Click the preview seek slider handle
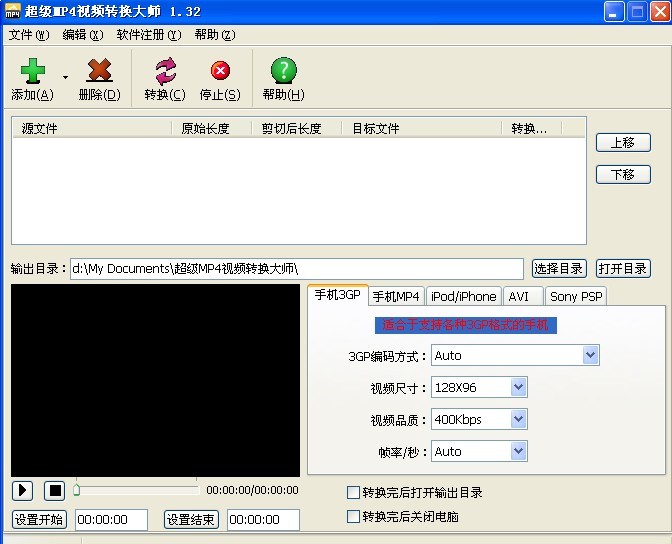 point(76,490)
